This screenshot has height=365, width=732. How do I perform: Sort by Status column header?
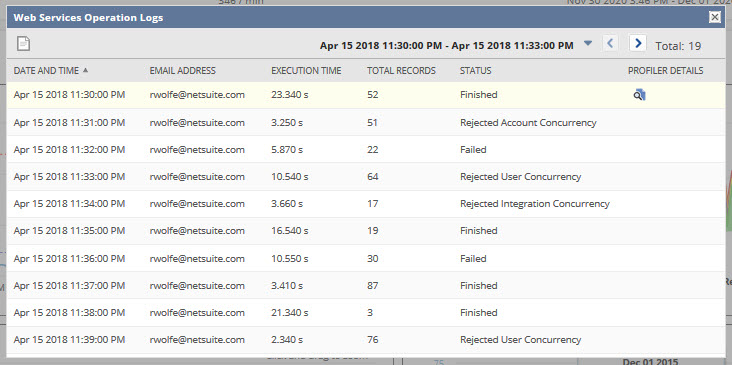click(475, 71)
